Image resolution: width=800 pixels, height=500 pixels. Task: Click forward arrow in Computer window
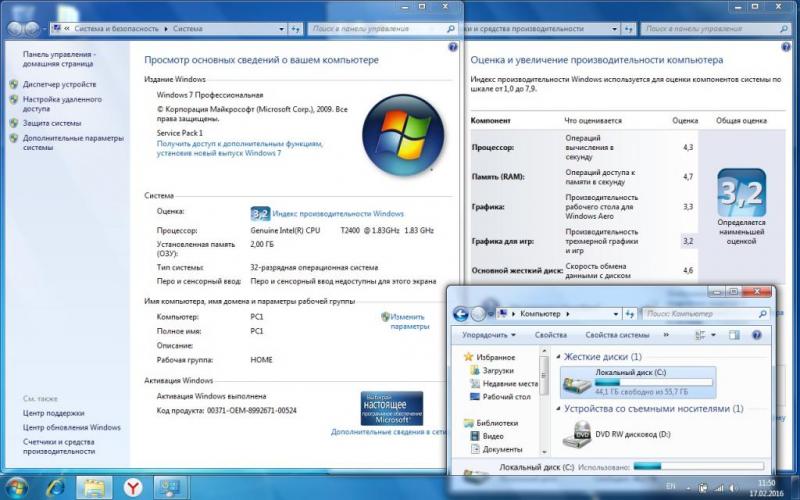pos(478,314)
